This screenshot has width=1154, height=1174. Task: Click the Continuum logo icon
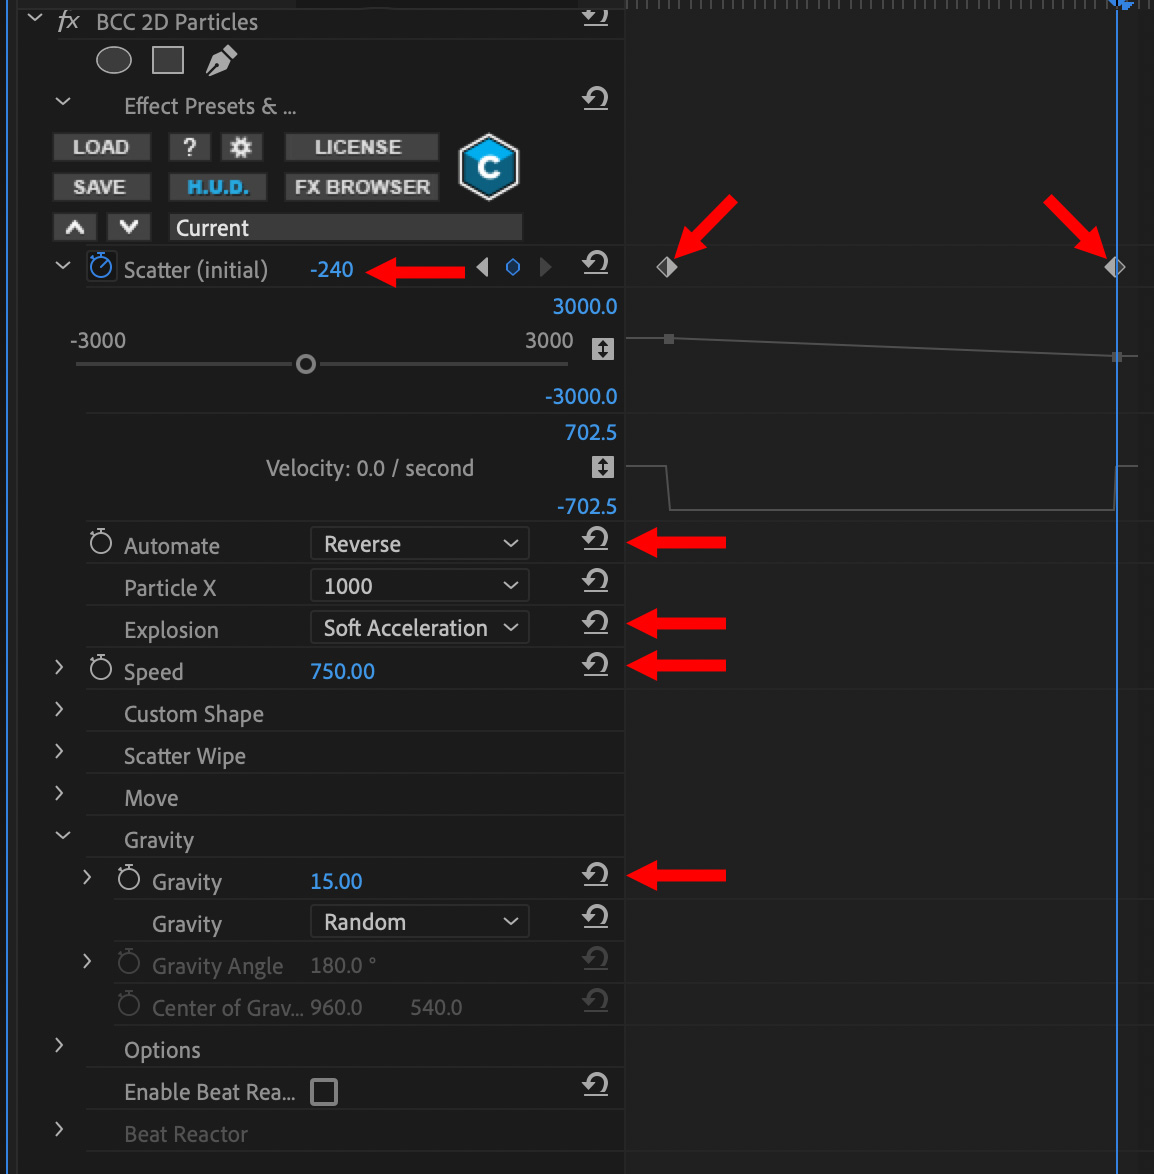coord(488,167)
